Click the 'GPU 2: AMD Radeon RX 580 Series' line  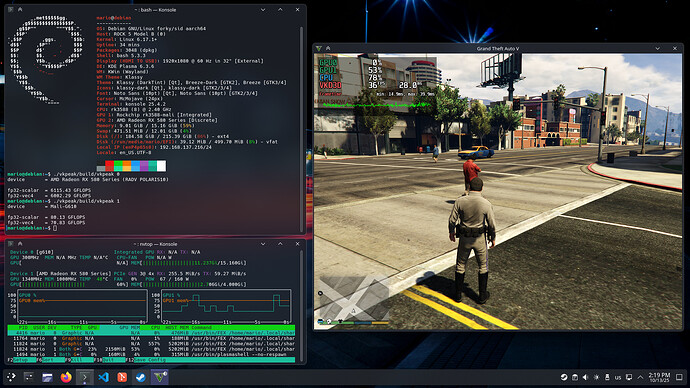[157, 120]
